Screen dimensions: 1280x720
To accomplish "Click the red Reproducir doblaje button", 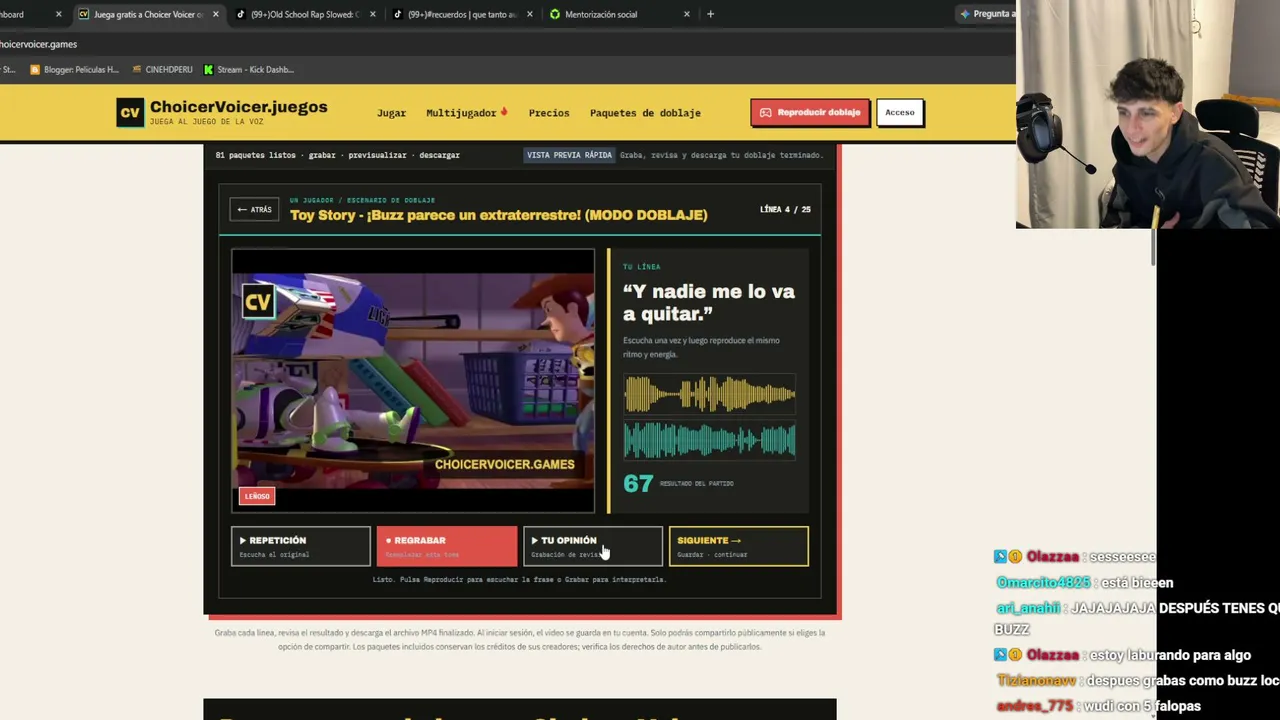I will pyautogui.click(x=810, y=113).
